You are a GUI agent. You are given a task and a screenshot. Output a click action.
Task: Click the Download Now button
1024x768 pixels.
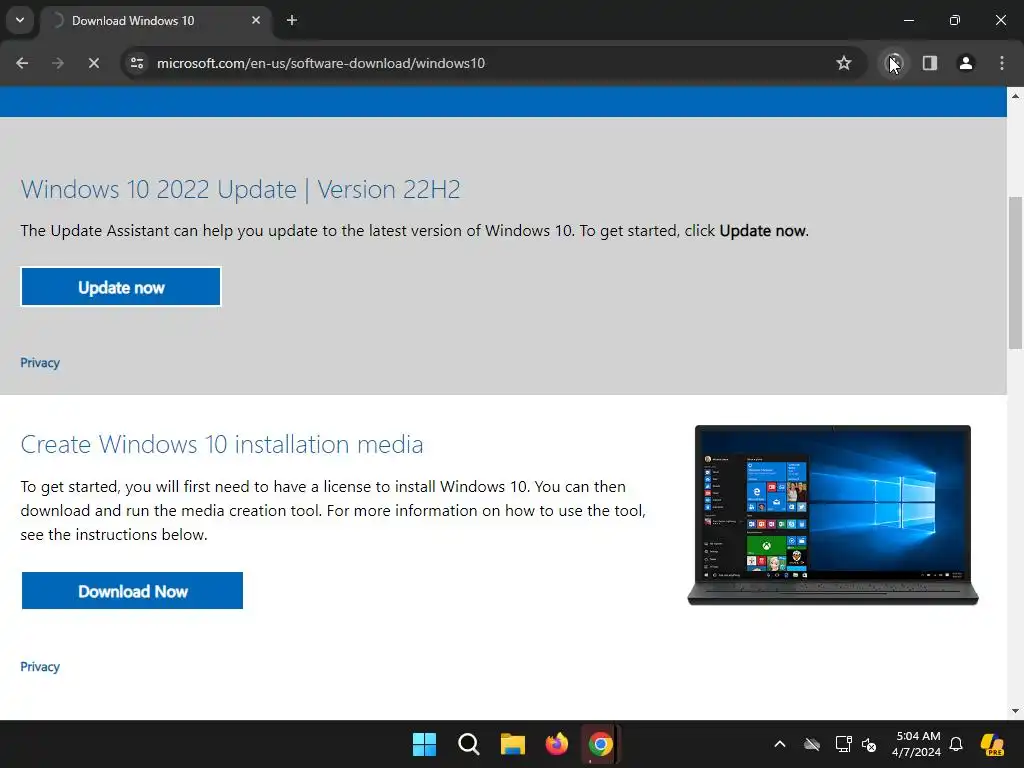point(132,590)
